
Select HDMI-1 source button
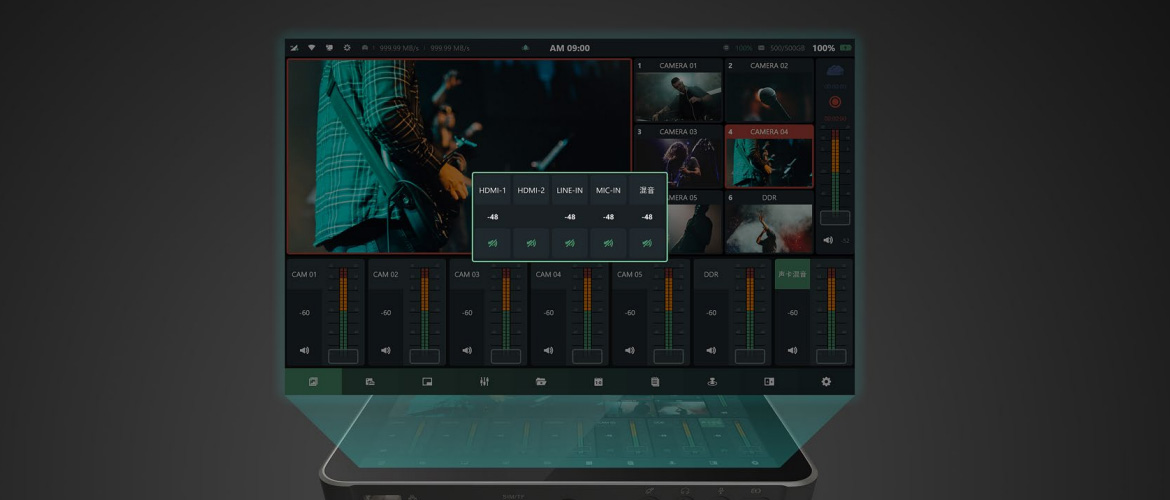pyautogui.click(x=492, y=190)
